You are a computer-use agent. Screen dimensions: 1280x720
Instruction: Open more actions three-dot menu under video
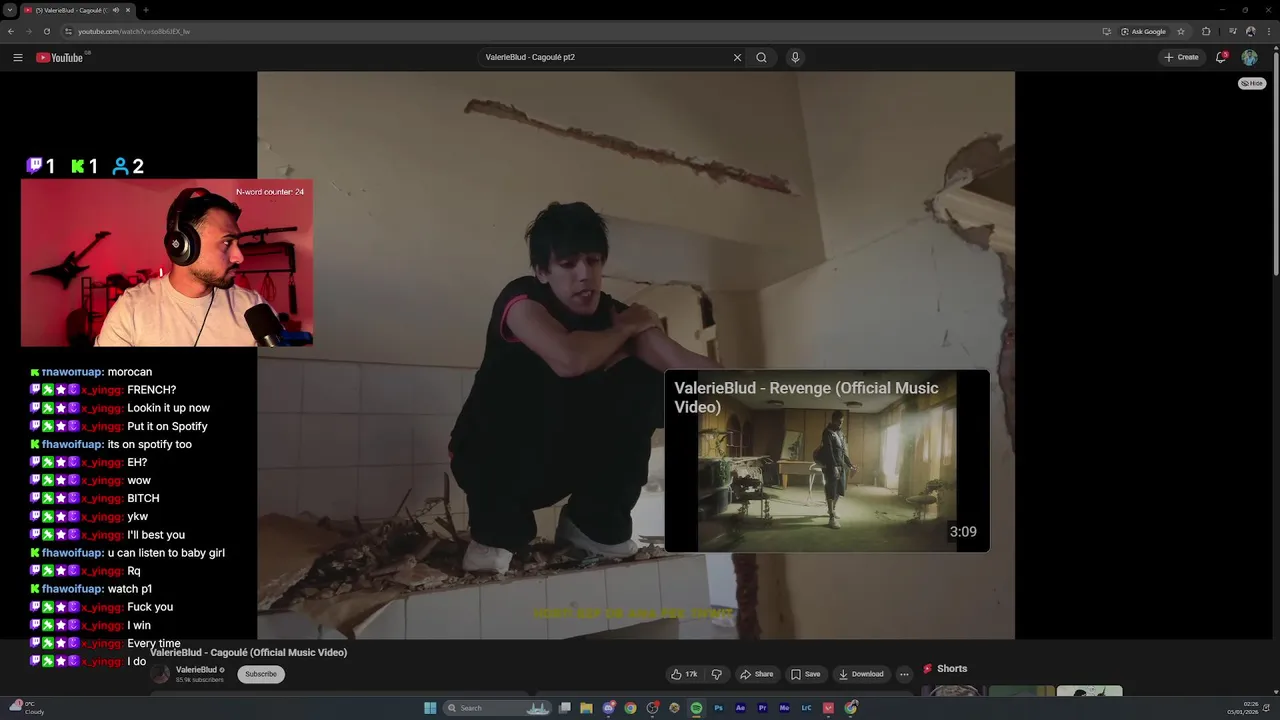(904, 674)
